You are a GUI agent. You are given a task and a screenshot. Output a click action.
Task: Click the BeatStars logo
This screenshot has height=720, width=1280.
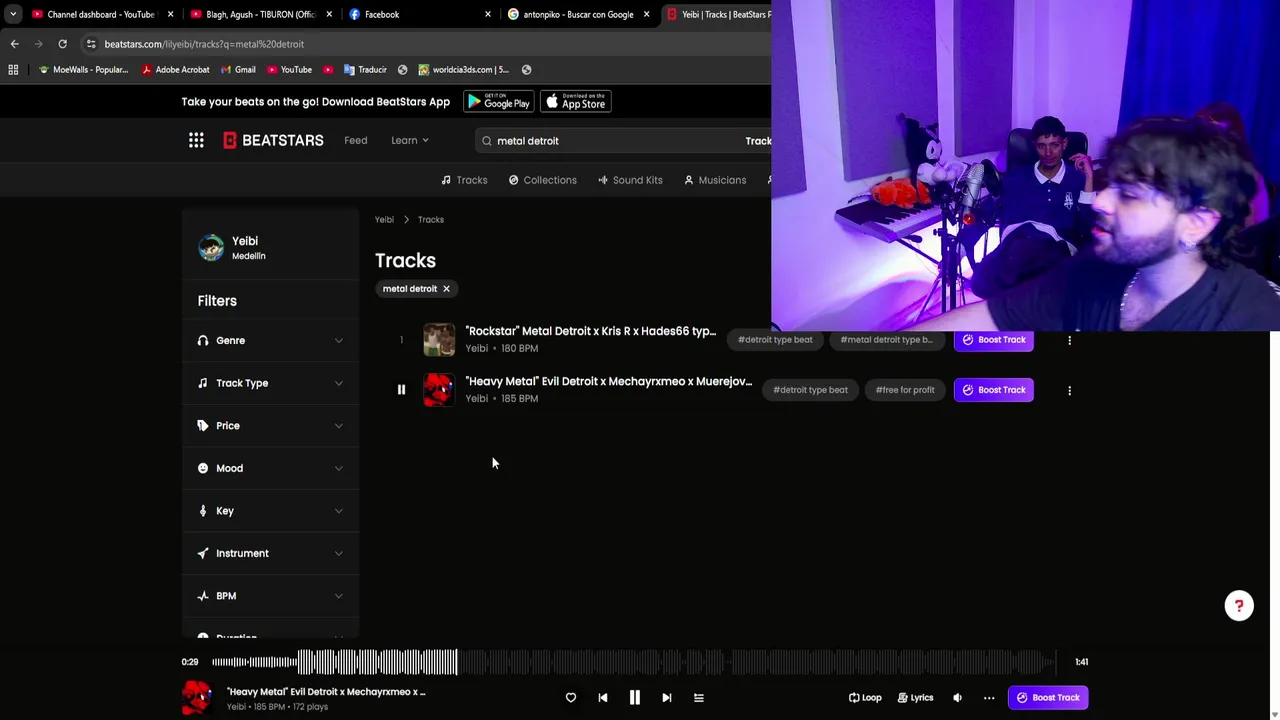click(273, 140)
